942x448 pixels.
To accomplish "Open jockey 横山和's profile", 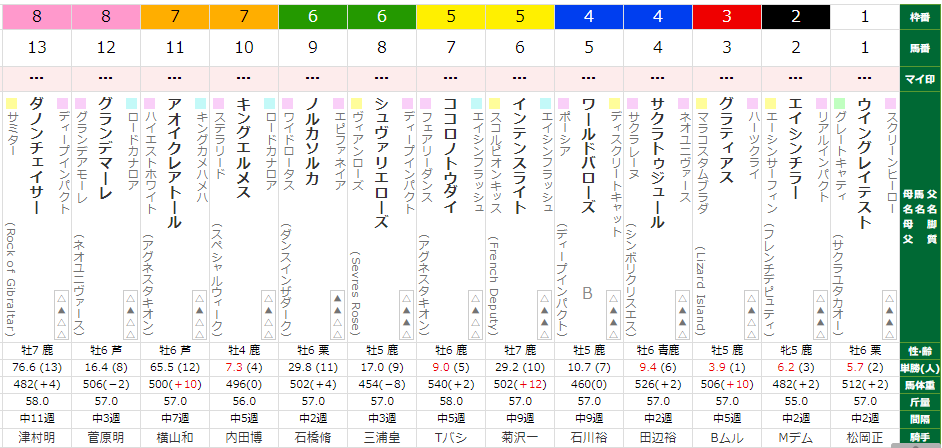I will [175, 438].
